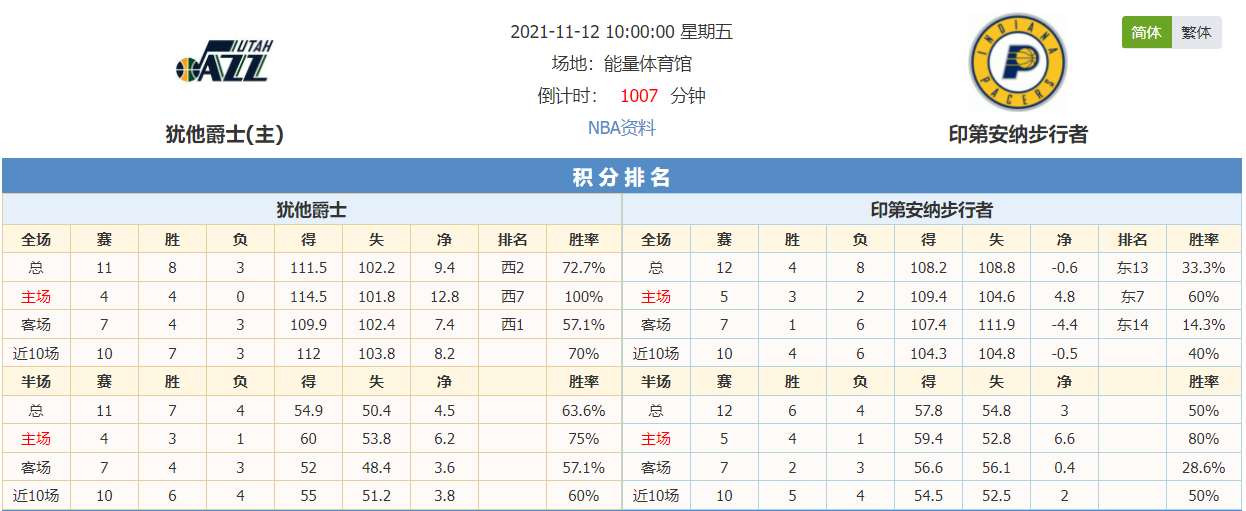This screenshot has height=511, width=1246.
Task: Click Jazz half-game win rate 63.6%
Action: tap(584, 411)
